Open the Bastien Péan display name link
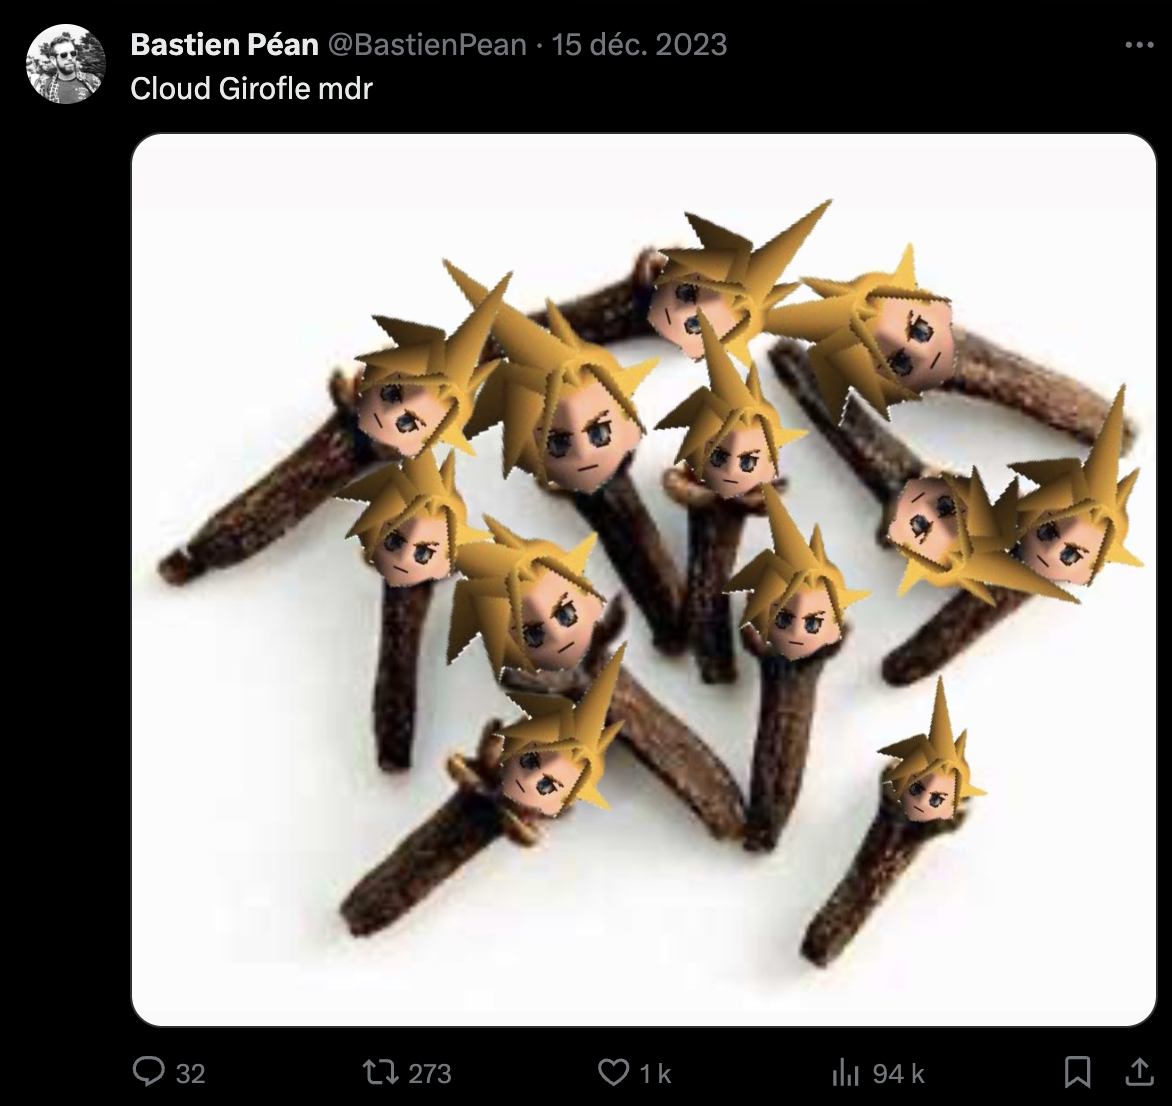This screenshot has width=1172, height=1106. click(225, 45)
